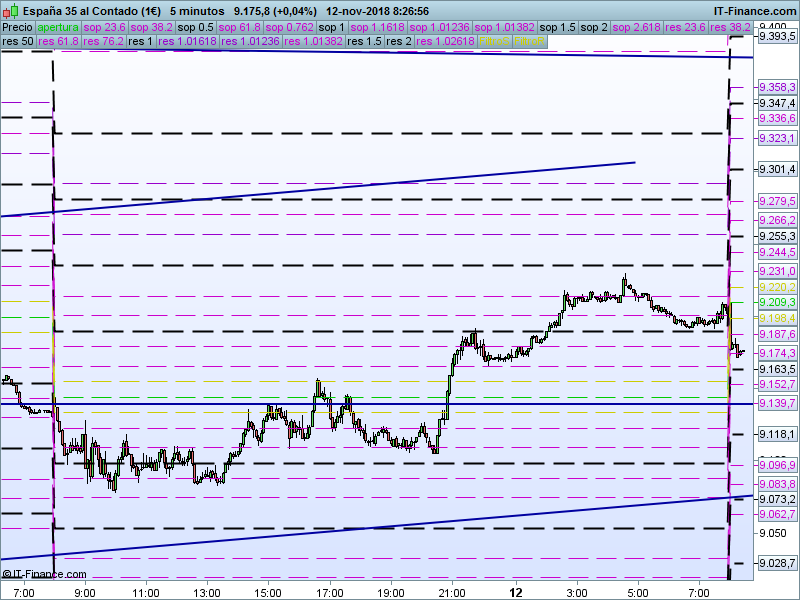Click the res 1.01382 legend label

(x=313, y=41)
